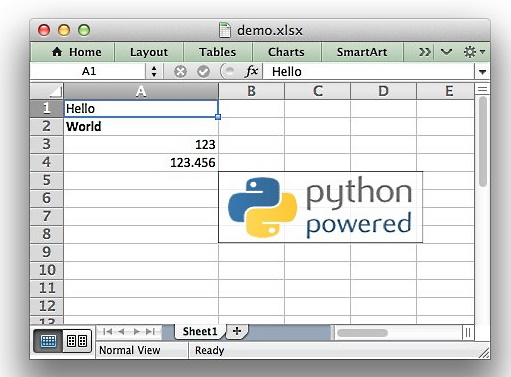
Task: Confirm entry with the checkmark icon
Action: tap(203, 72)
